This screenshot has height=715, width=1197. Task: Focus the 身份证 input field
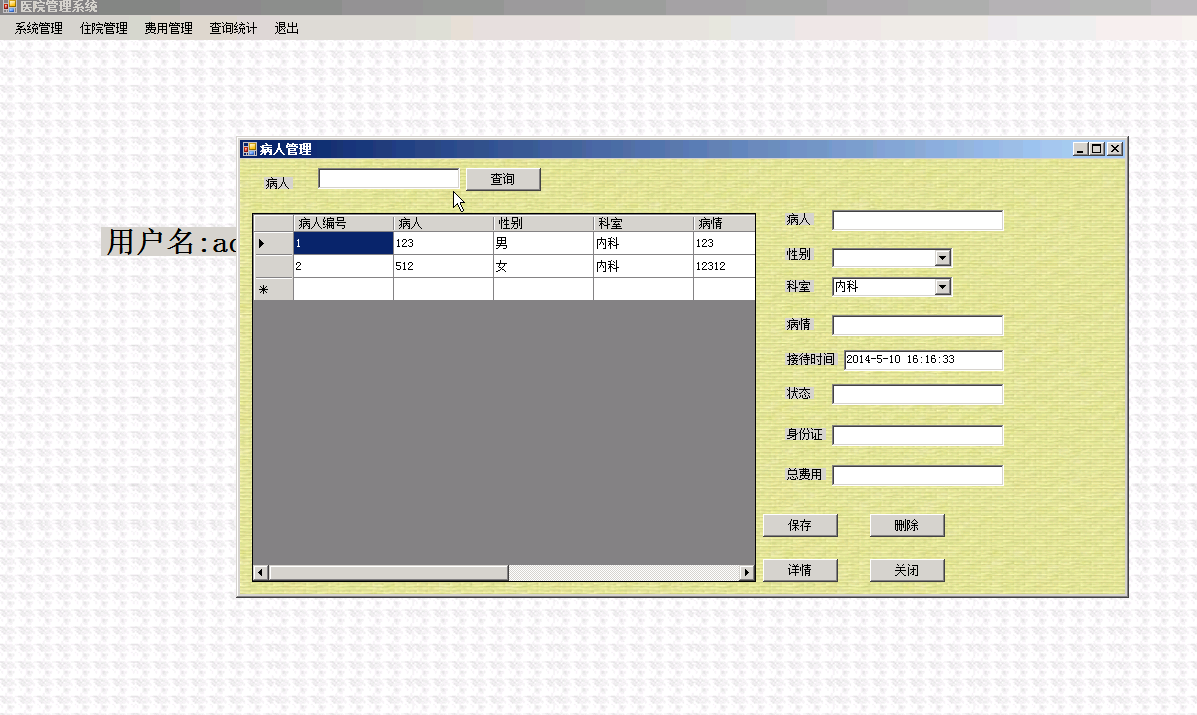(x=918, y=436)
